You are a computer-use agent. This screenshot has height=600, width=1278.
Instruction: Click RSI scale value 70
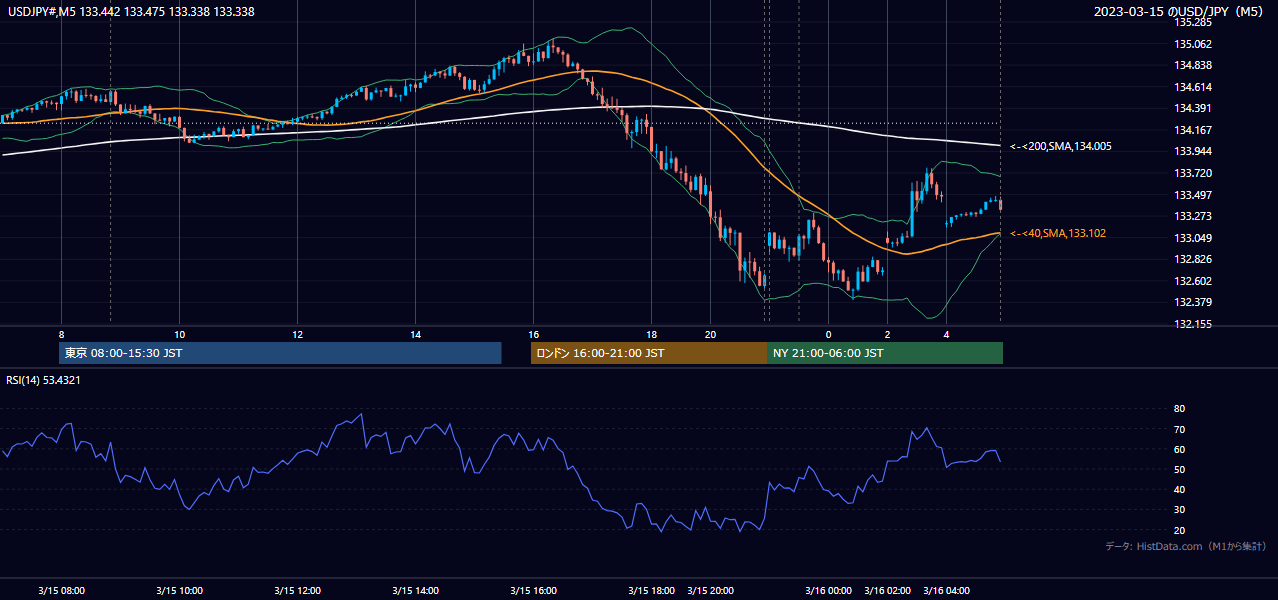tap(1179, 429)
